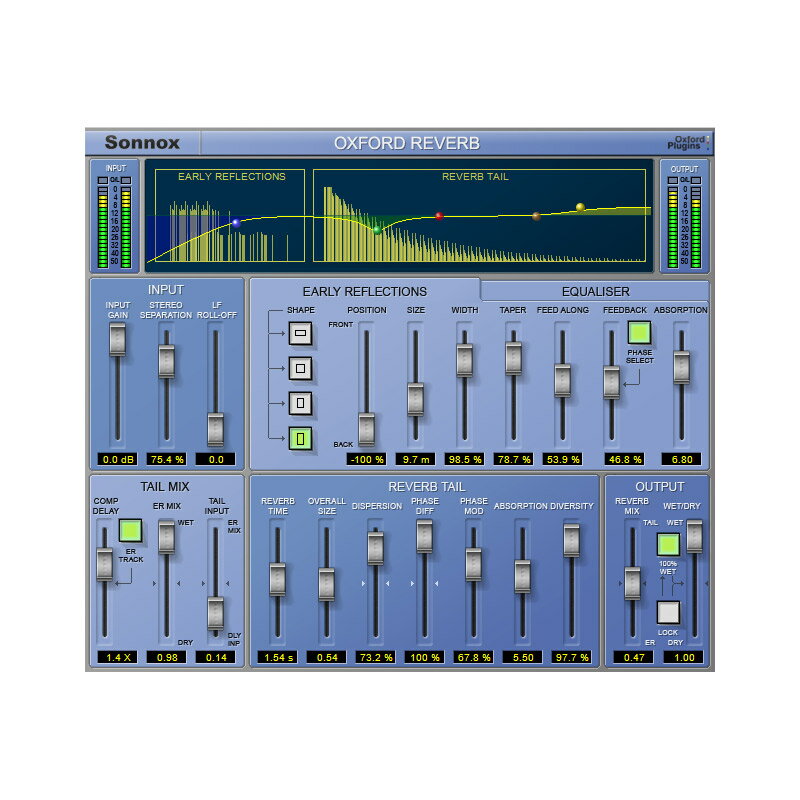Click the Reverb Time slider handle
The image size is (800, 800).
tap(277, 579)
